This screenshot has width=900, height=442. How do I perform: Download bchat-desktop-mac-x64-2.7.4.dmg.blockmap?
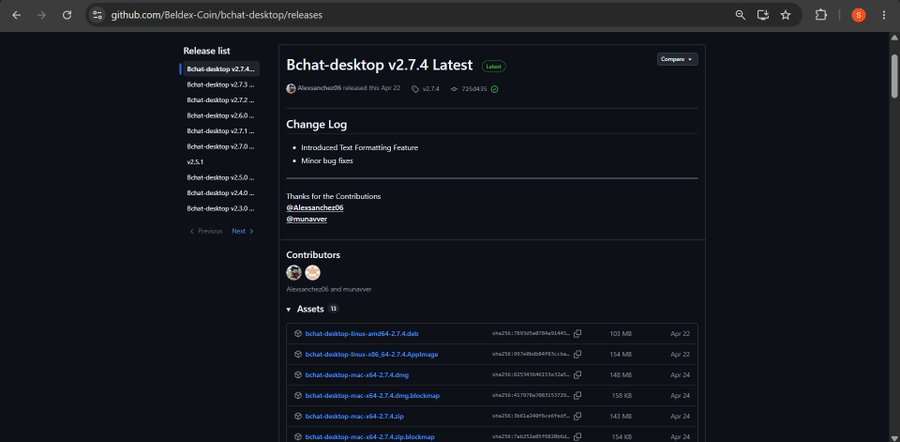point(373,396)
